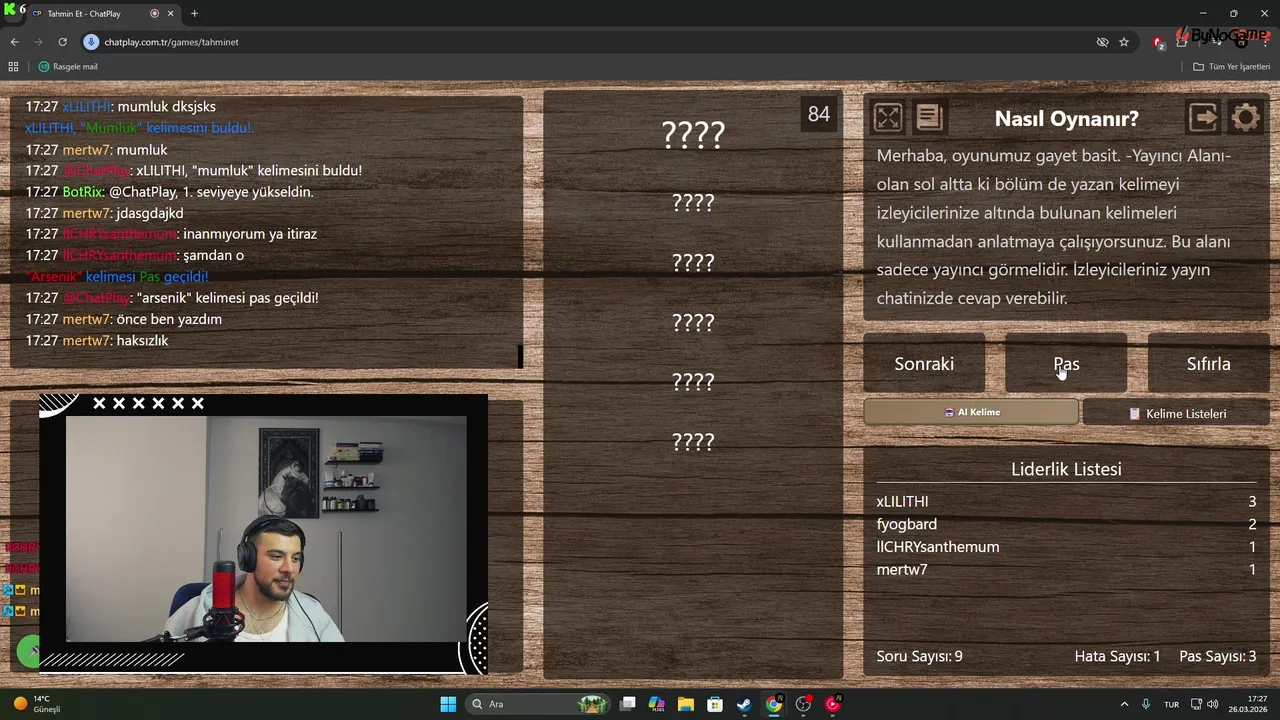Click the taskbar Ara search box

(539, 704)
